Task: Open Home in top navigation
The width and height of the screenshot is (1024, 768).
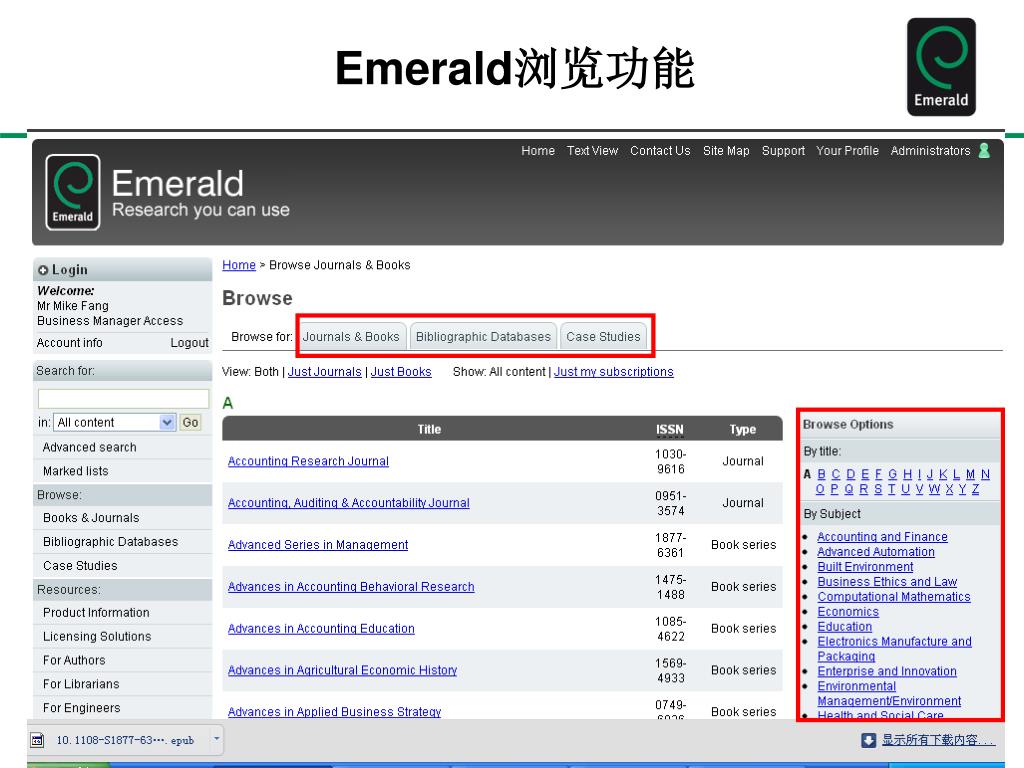Action: (538, 151)
